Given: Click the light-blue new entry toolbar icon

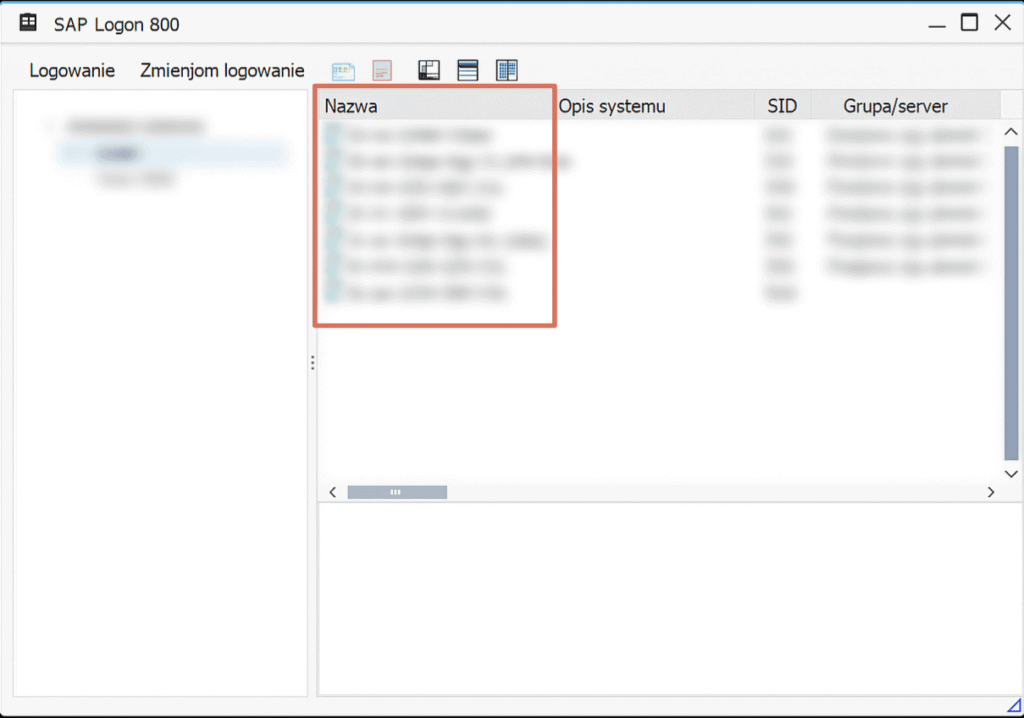Looking at the screenshot, I should [x=344, y=71].
